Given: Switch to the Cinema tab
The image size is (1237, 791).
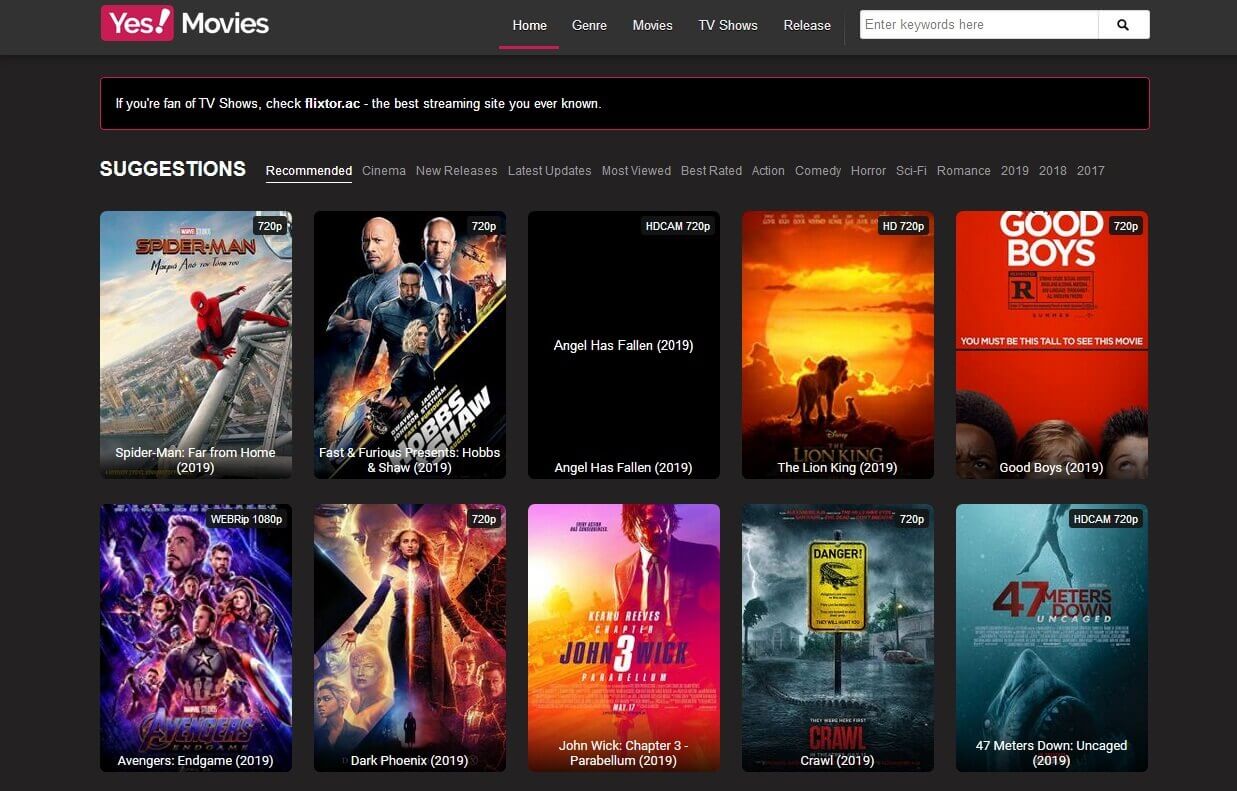Looking at the screenshot, I should [x=384, y=171].
